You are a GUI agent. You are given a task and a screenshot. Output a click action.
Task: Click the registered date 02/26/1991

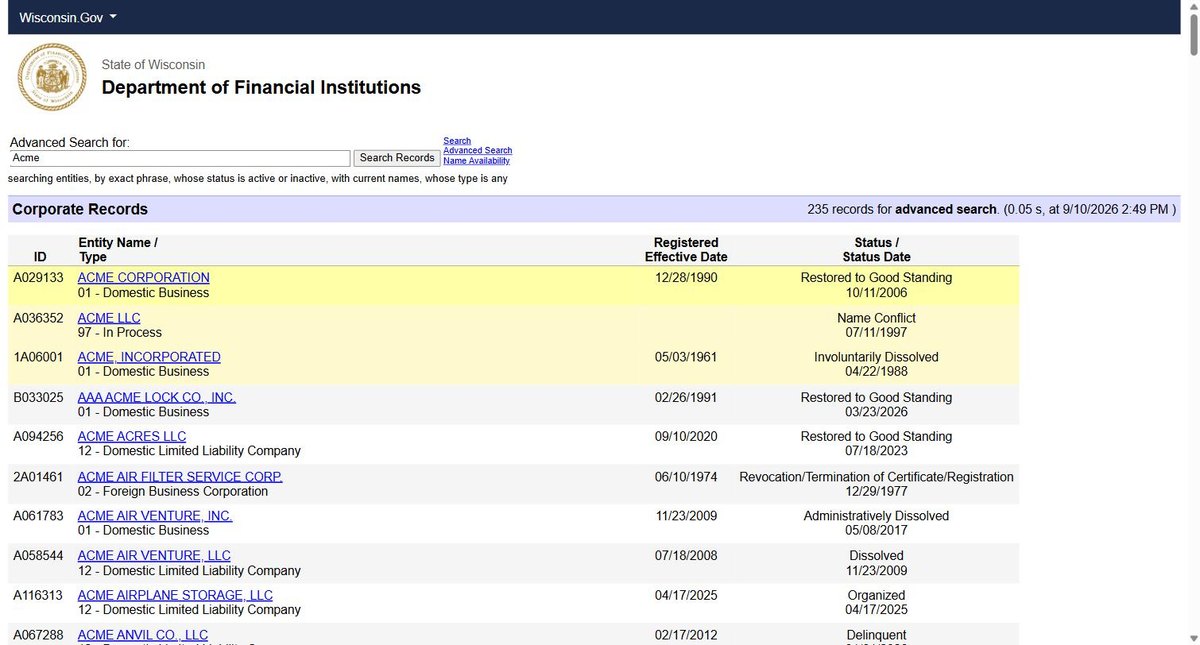point(686,397)
